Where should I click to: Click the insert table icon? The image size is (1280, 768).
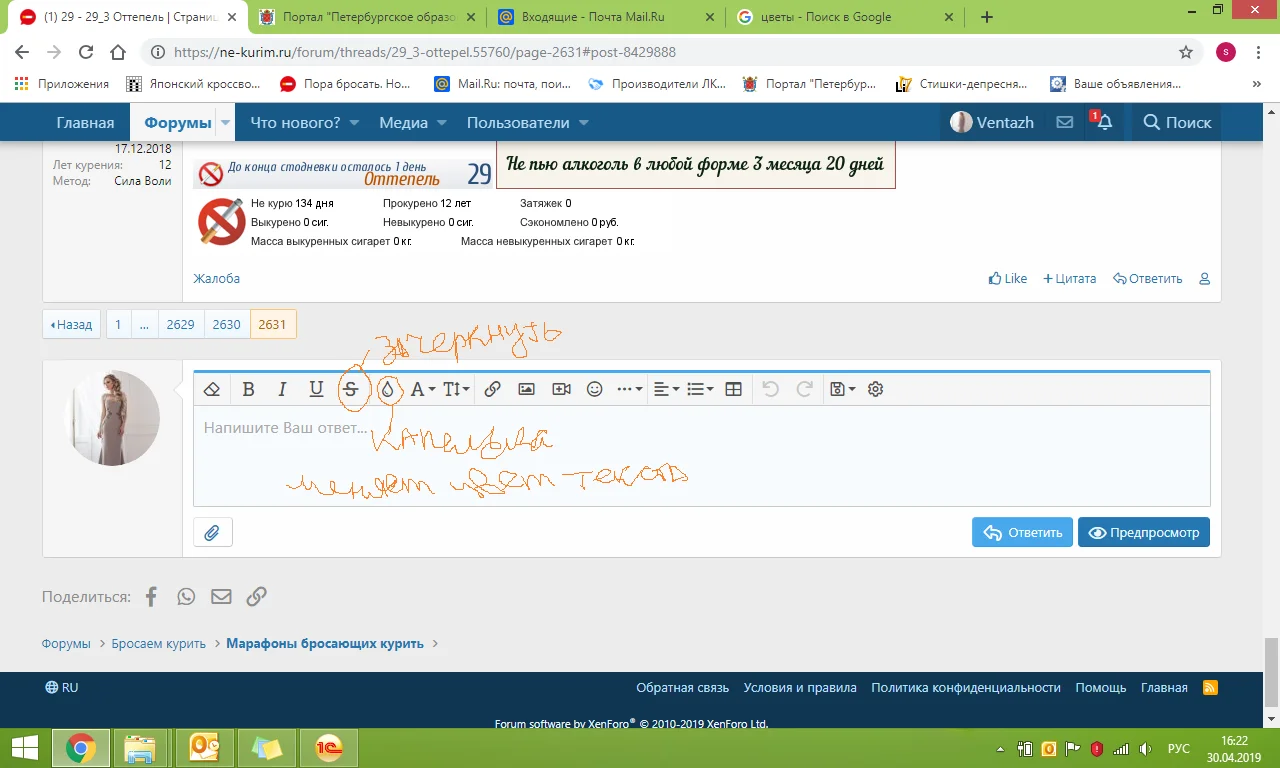pyautogui.click(x=733, y=389)
